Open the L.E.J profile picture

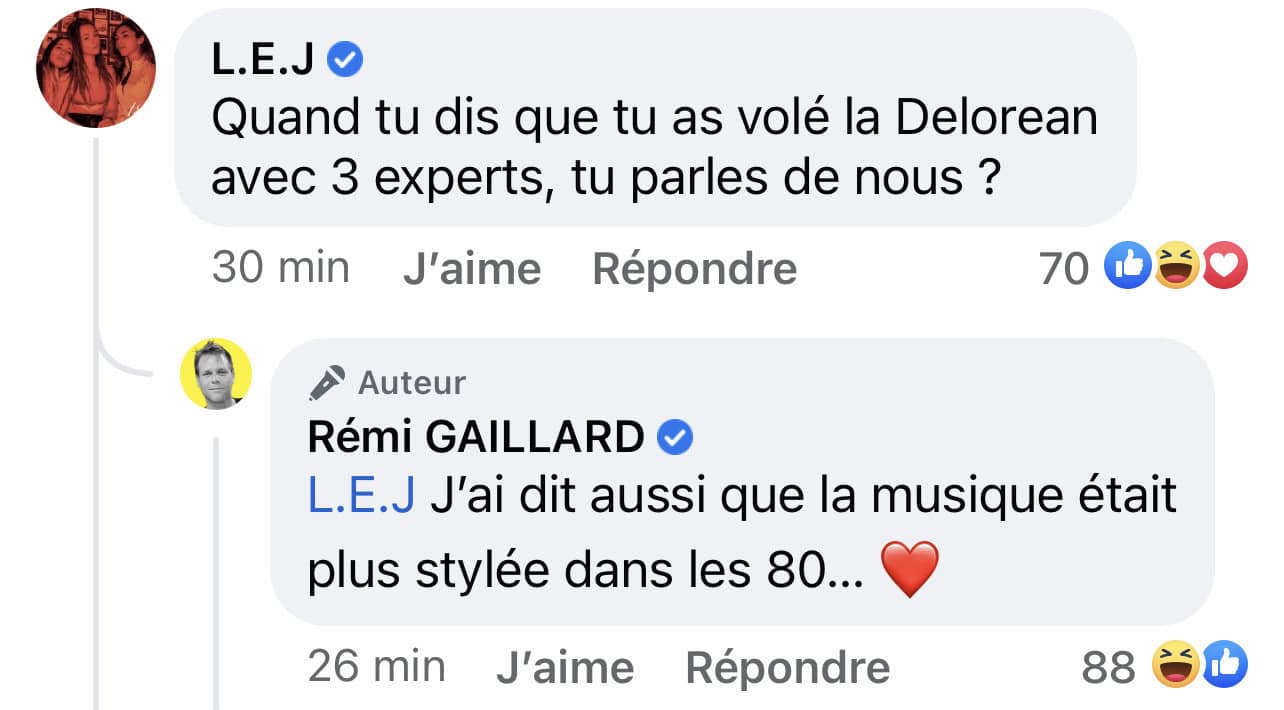point(96,69)
